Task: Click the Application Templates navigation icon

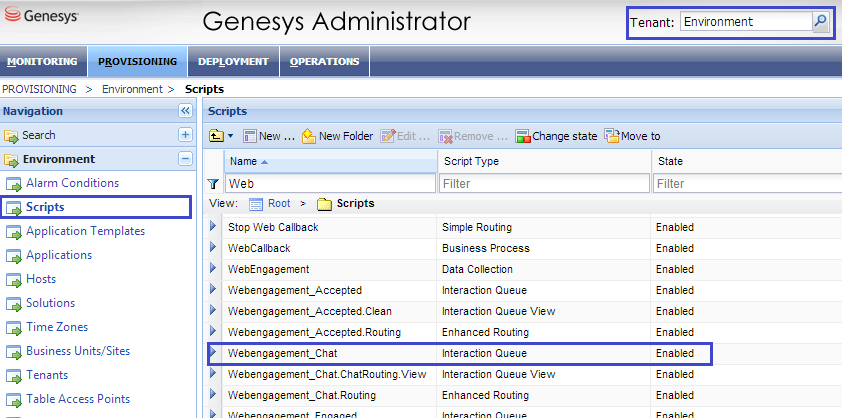Action: coord(13,232)
